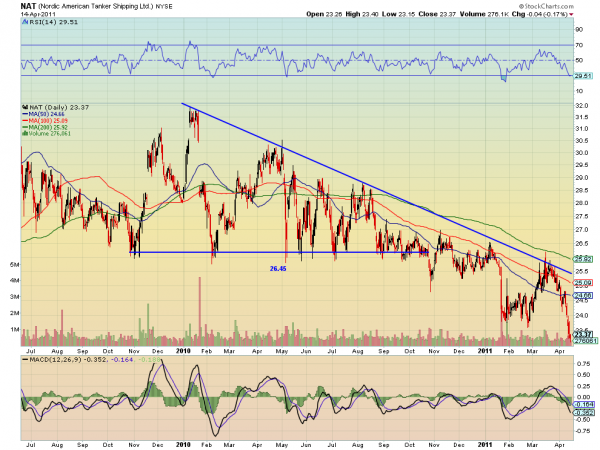Click the boxed 29.51 value on the RSI axis
This screenshot has height=450, width=600.
click(x=584, y=76)
